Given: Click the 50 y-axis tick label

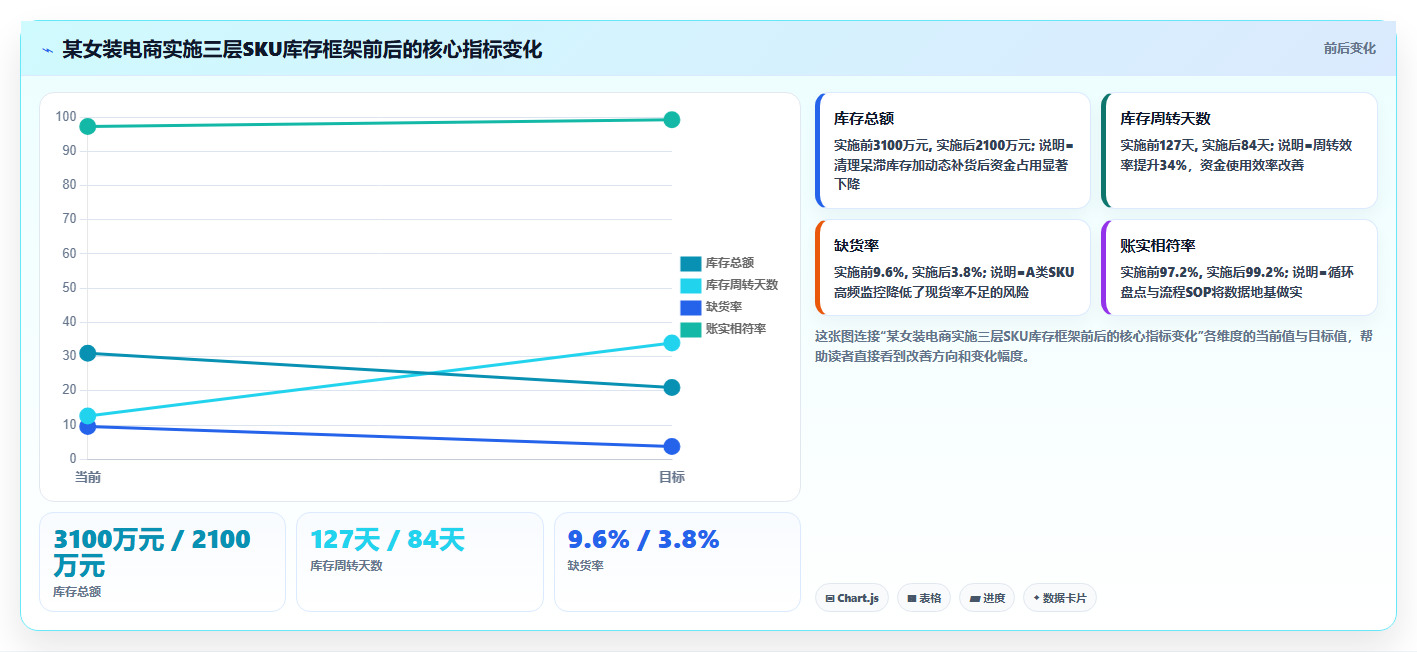Looking at the screenshot, I should pos(69,288).
